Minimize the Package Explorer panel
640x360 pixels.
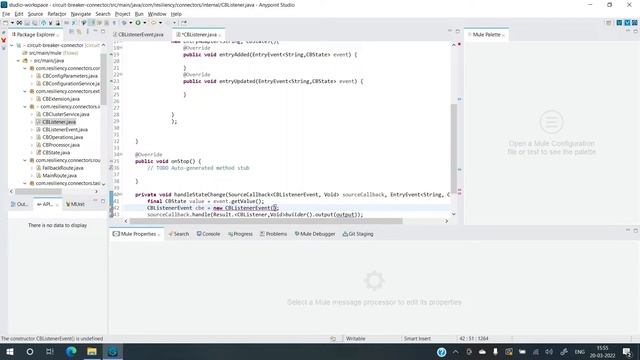[x=95, y=31]
